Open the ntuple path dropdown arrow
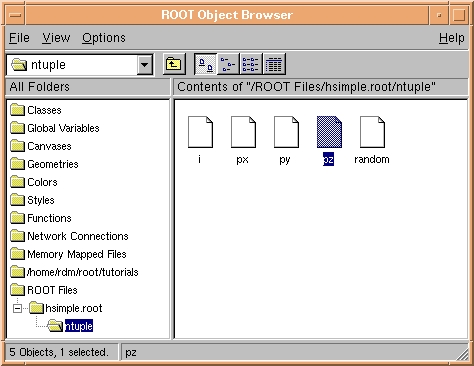 tap(144, 64)
